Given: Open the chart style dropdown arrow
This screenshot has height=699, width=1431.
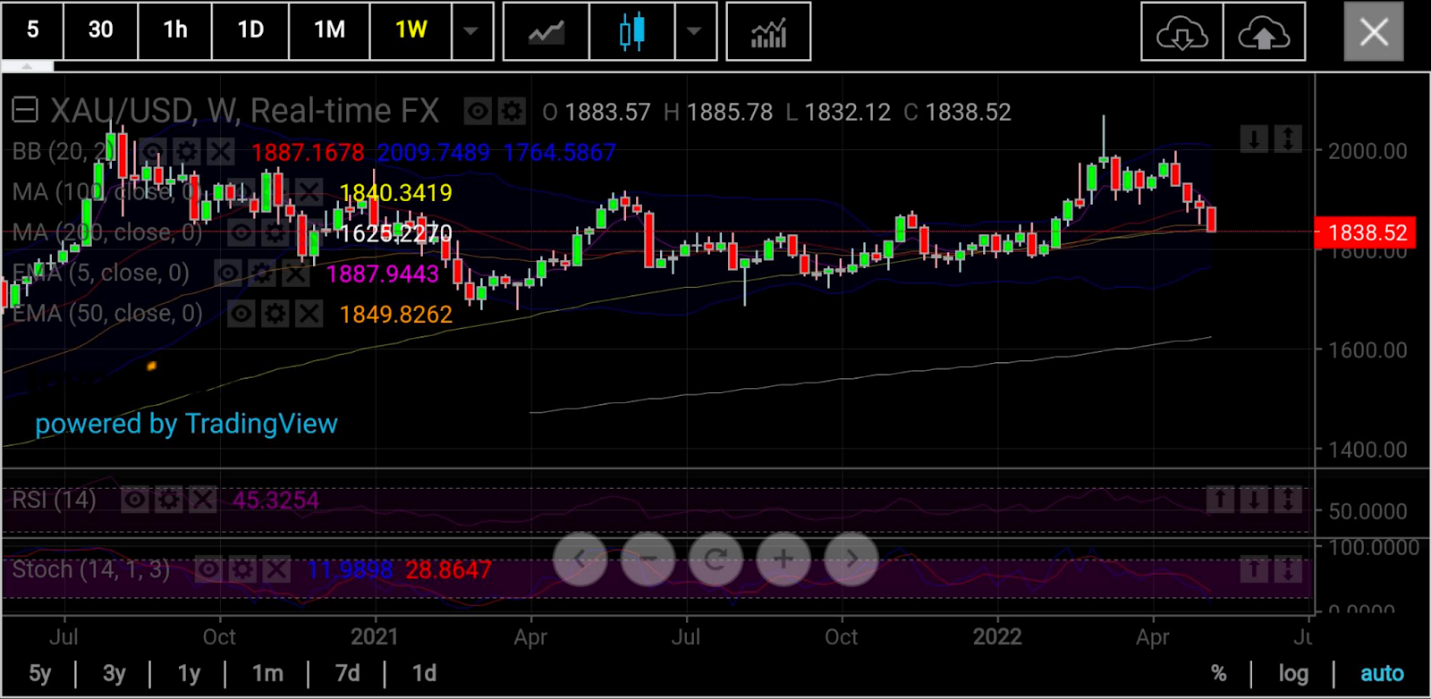Looking at the screenshot, I should click(x=695, y=31).
